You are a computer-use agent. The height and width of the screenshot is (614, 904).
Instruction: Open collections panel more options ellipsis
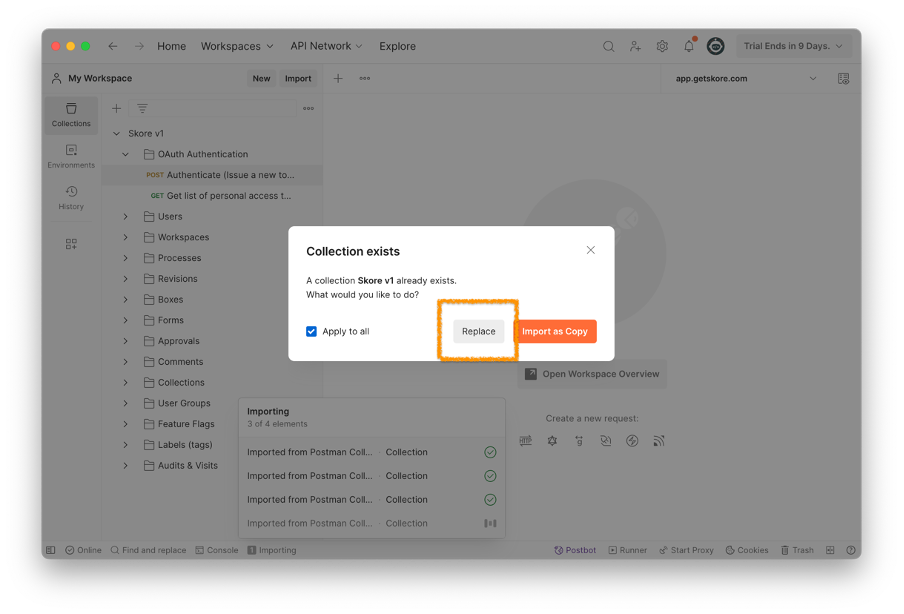pyautogui.click(x=308, y=108)
